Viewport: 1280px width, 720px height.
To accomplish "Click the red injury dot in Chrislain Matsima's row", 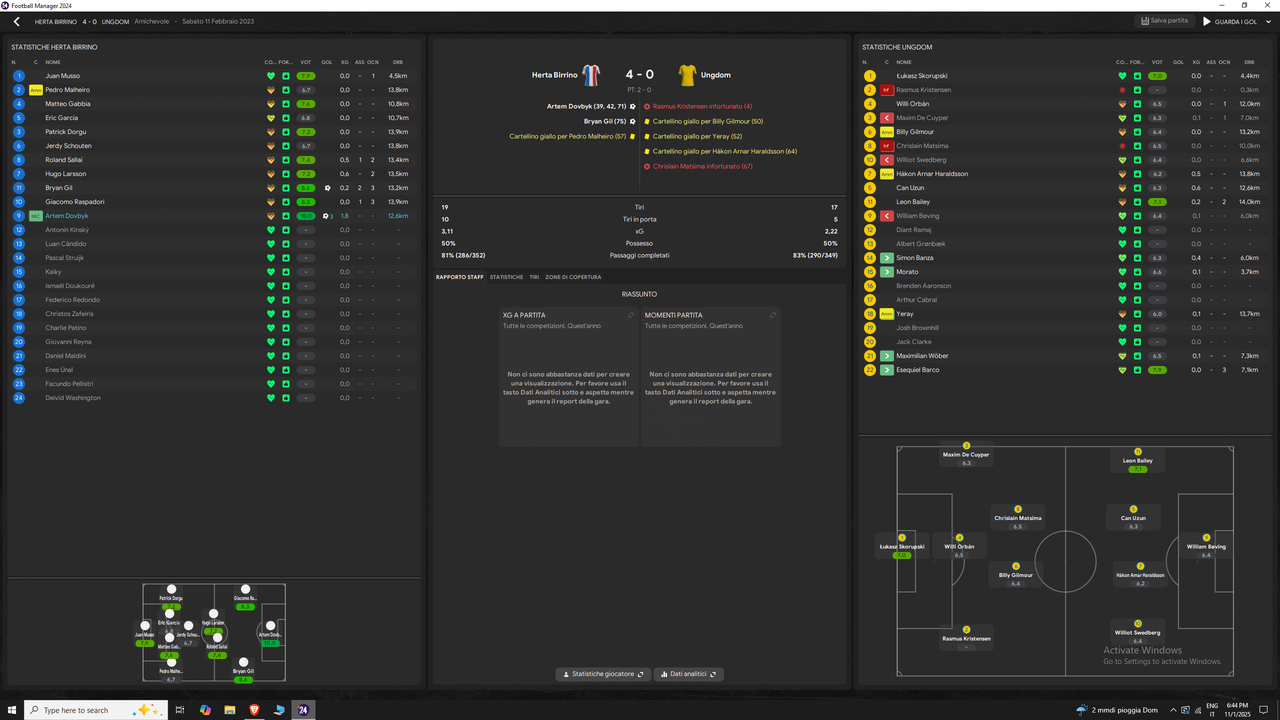I will (x=1122, y=146).
